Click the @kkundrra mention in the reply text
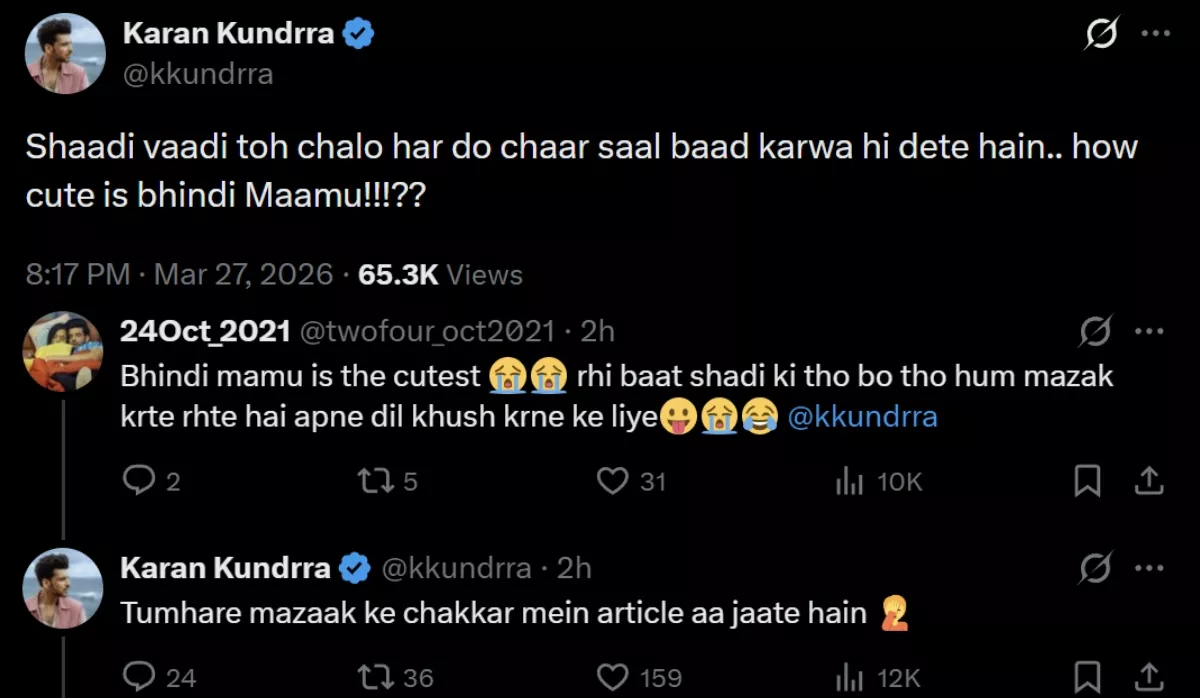The image size is (1200, 698). coord(863,418)
